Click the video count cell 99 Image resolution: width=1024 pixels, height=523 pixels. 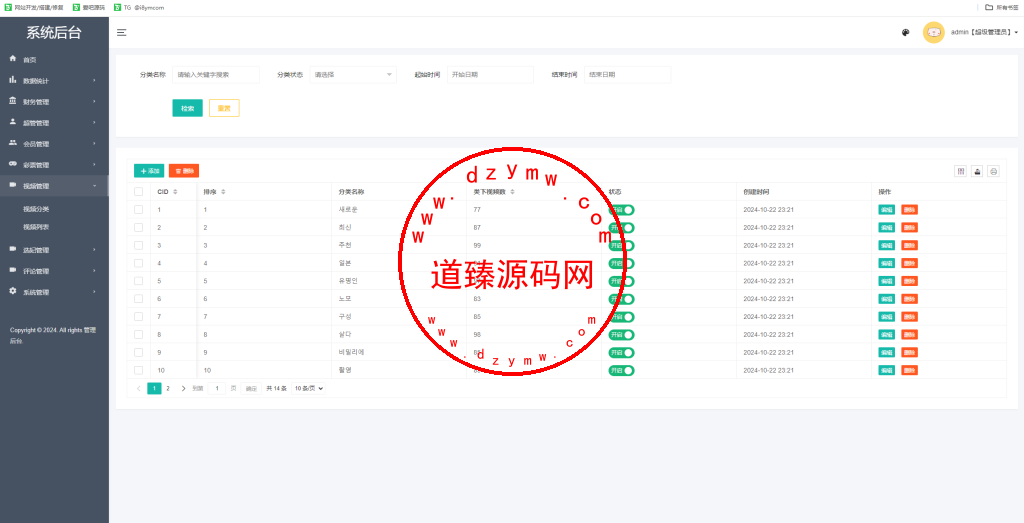click(x=477, y=246)
